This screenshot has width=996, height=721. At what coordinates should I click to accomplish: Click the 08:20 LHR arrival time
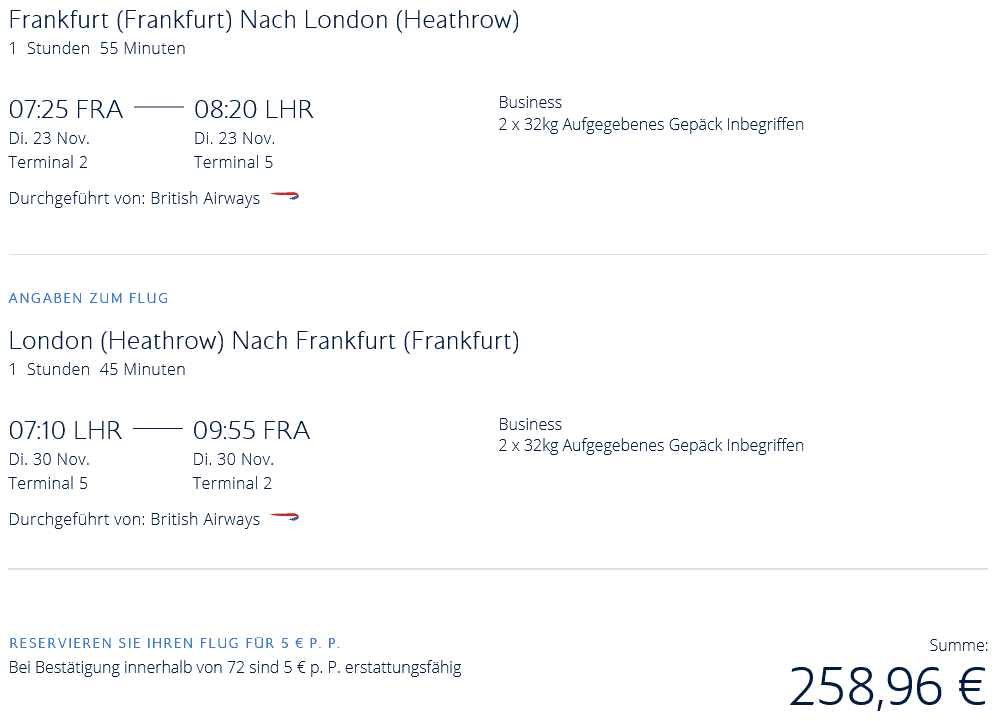click(254, 110)
